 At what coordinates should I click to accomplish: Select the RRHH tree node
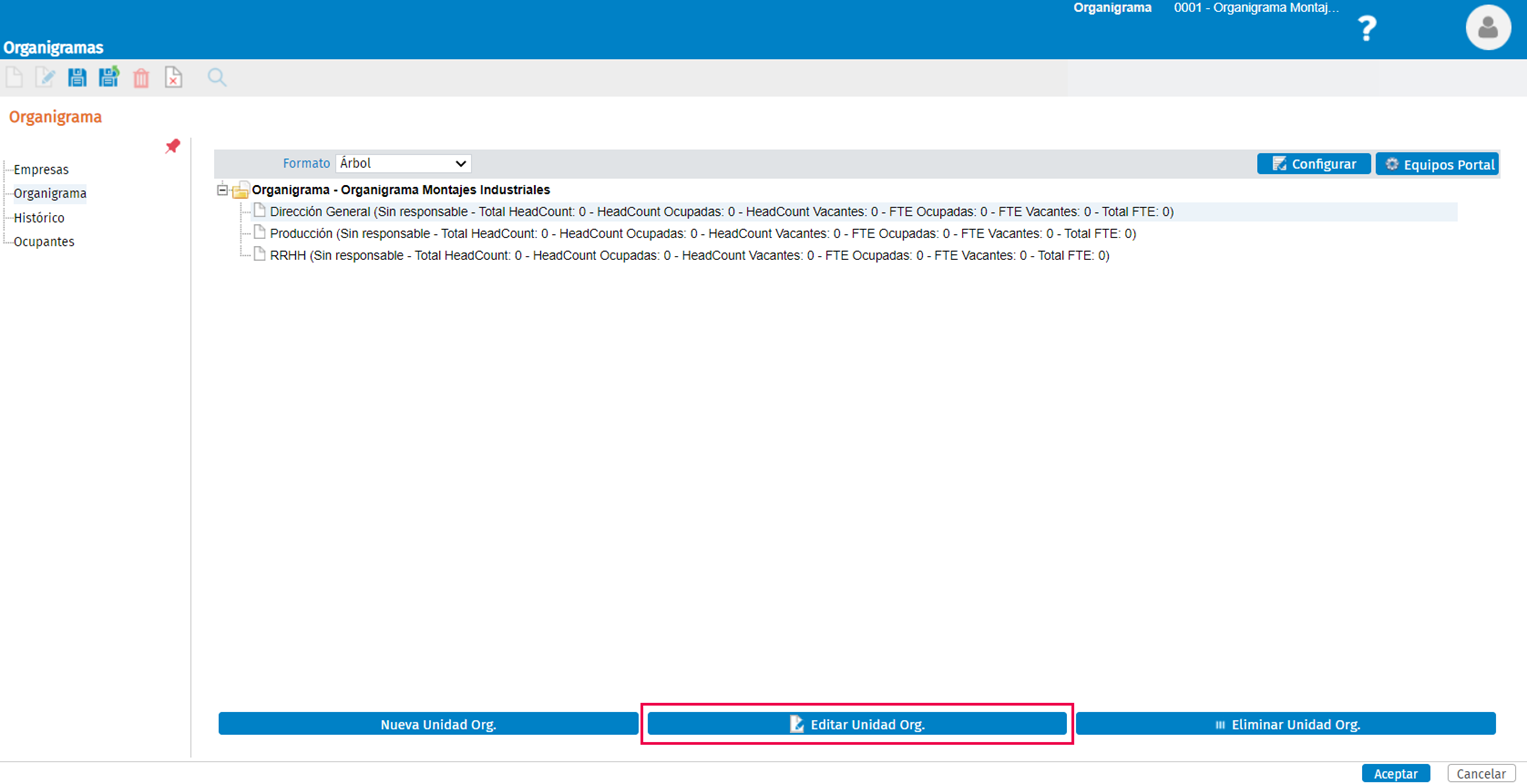pyautogui.click(x=690, y=256)
